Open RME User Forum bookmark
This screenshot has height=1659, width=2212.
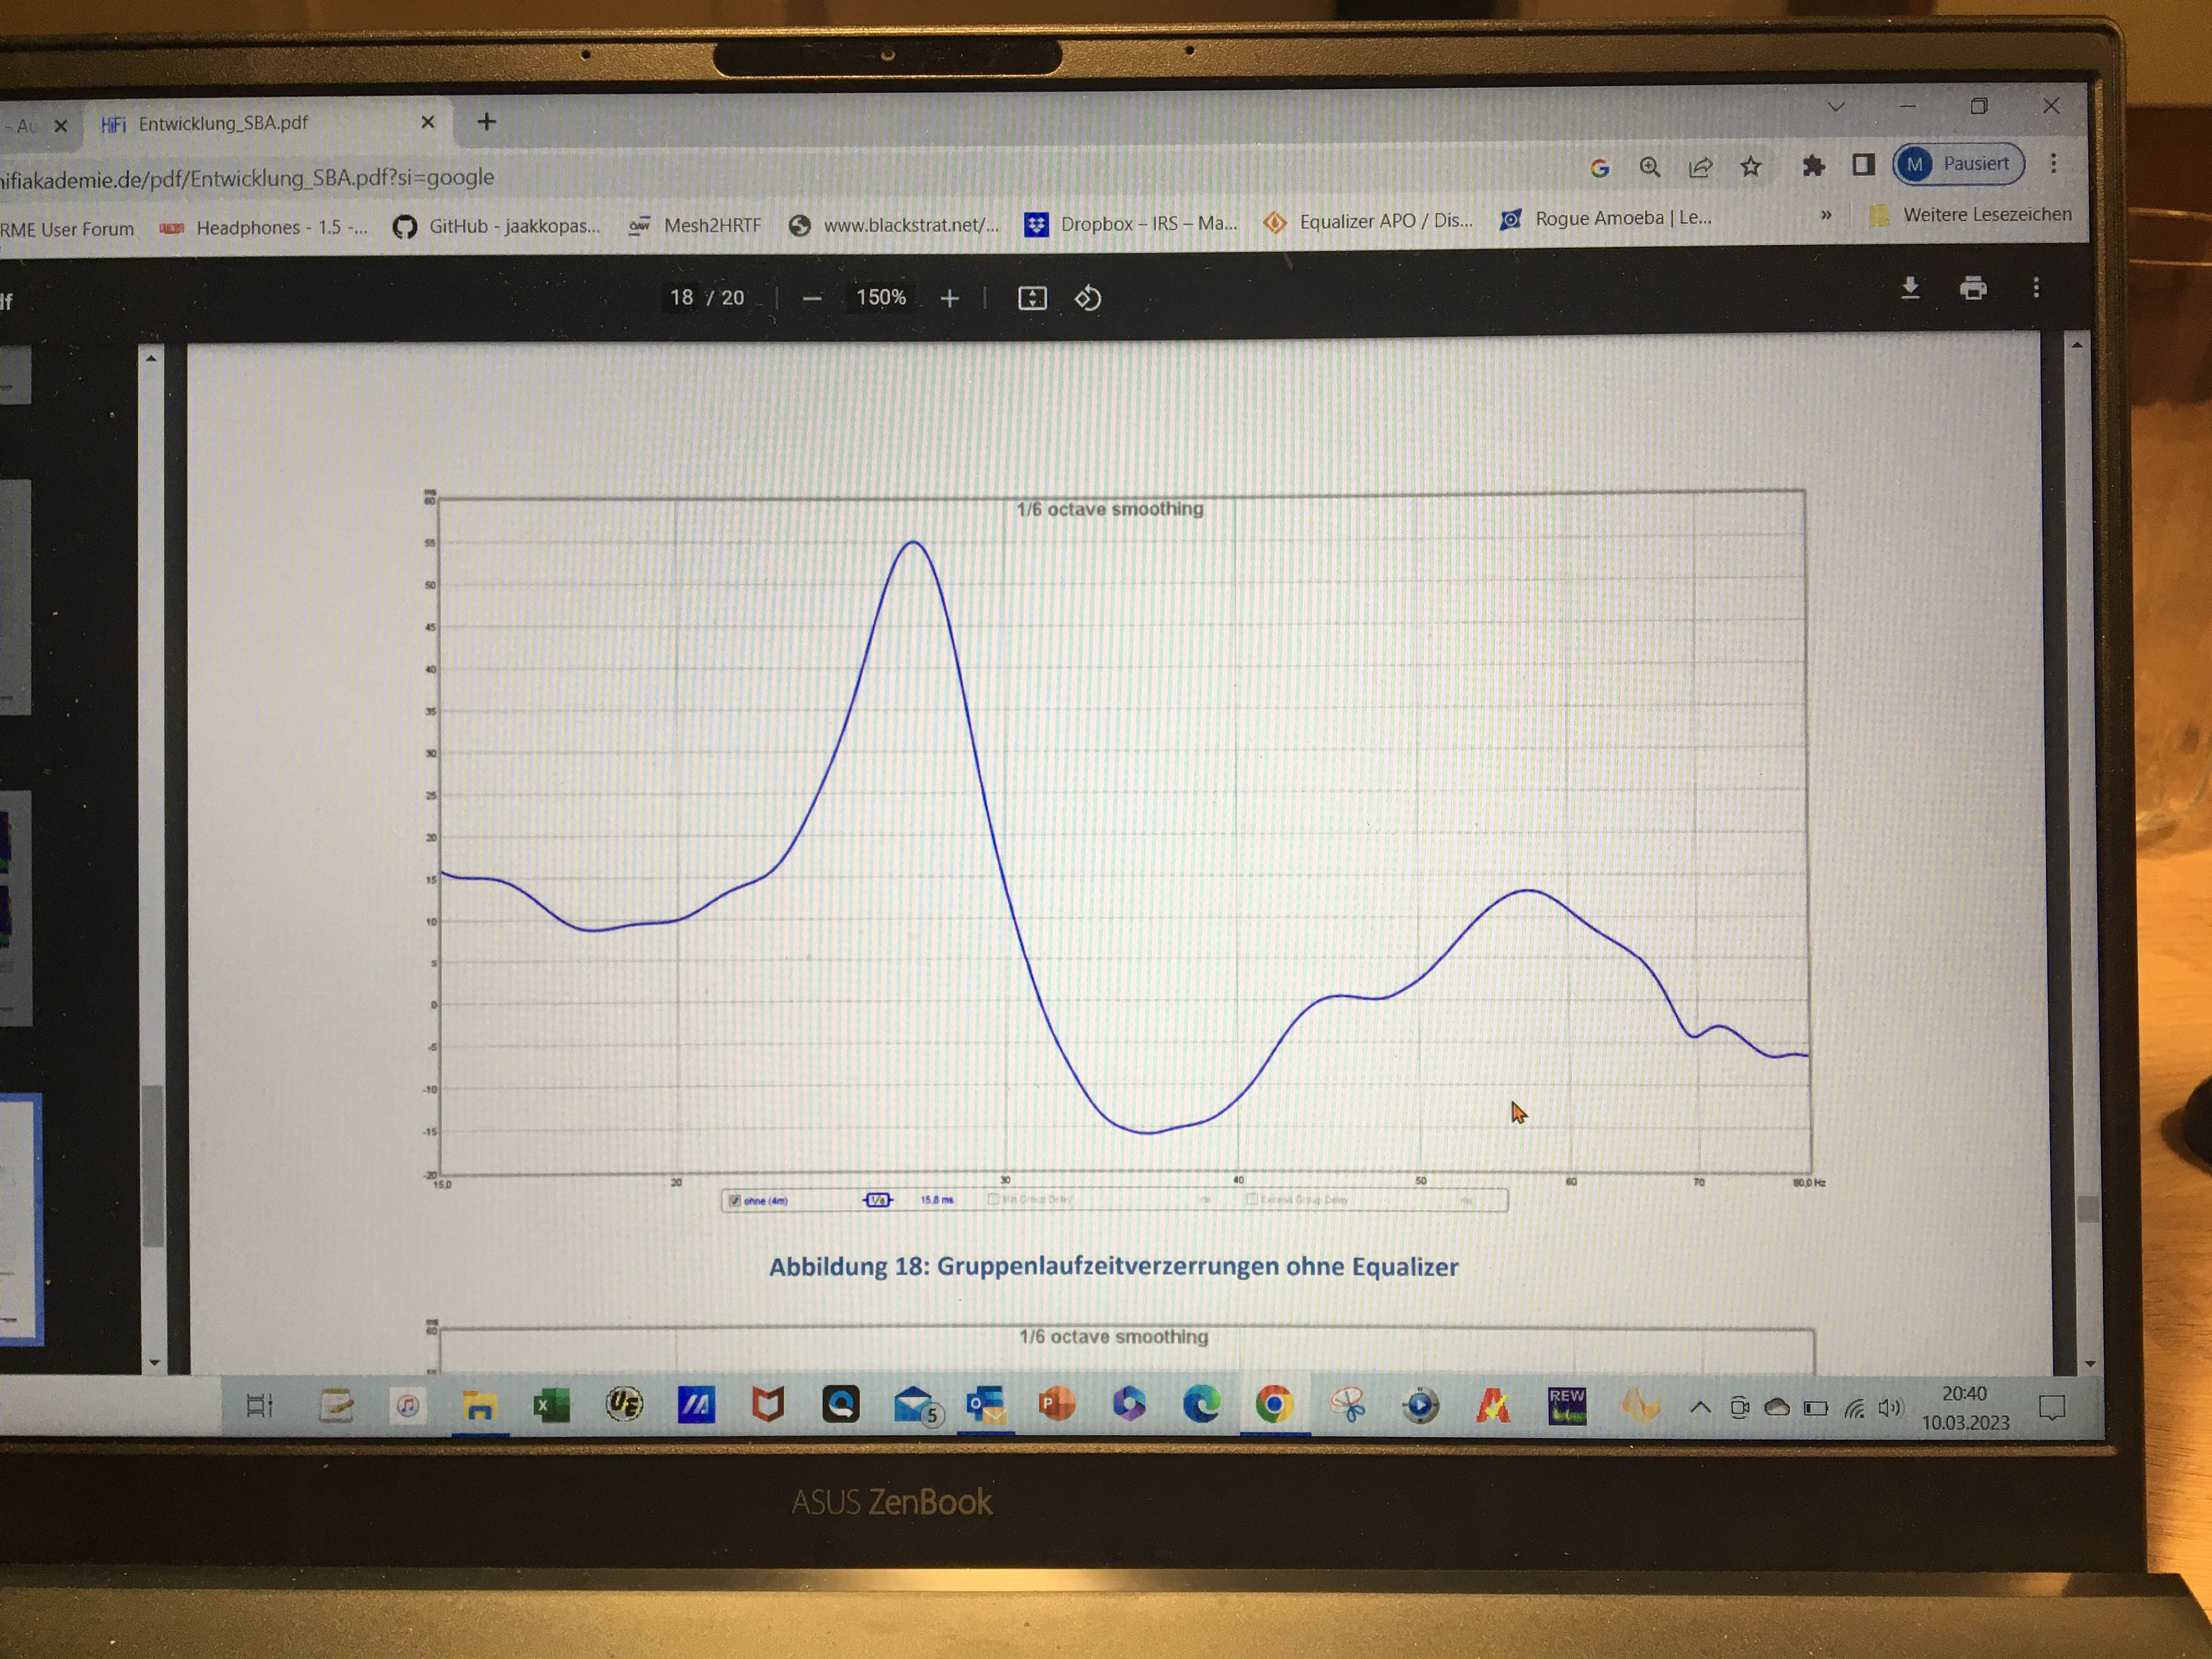[66, 229]
